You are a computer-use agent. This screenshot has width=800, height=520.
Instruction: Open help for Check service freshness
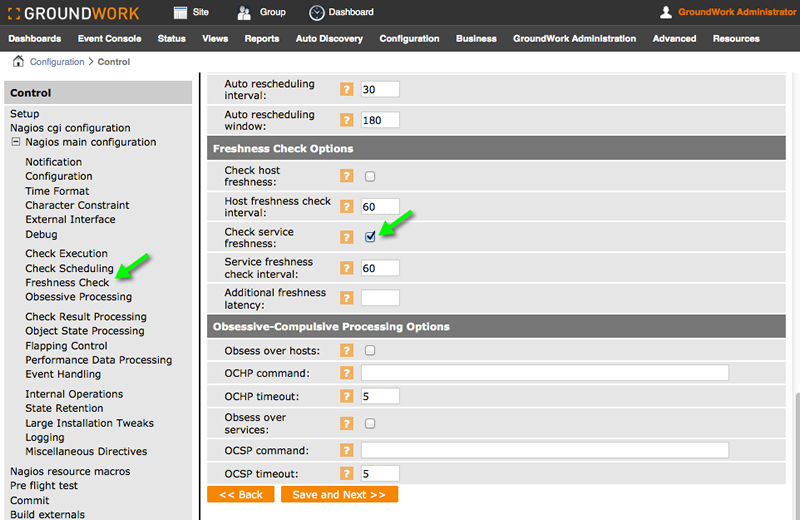point(346,237)
